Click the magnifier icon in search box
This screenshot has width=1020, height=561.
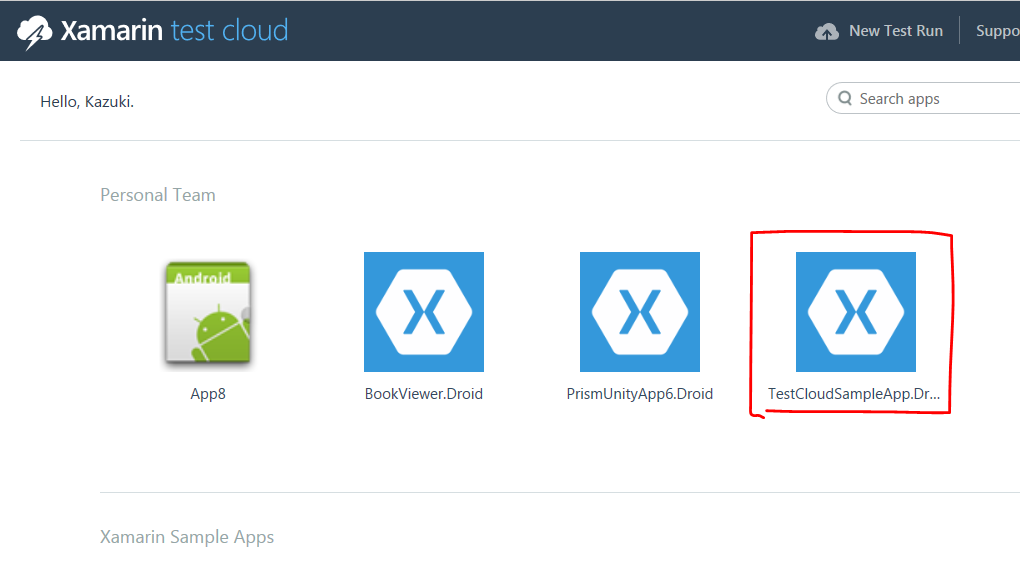click(845, 98)
